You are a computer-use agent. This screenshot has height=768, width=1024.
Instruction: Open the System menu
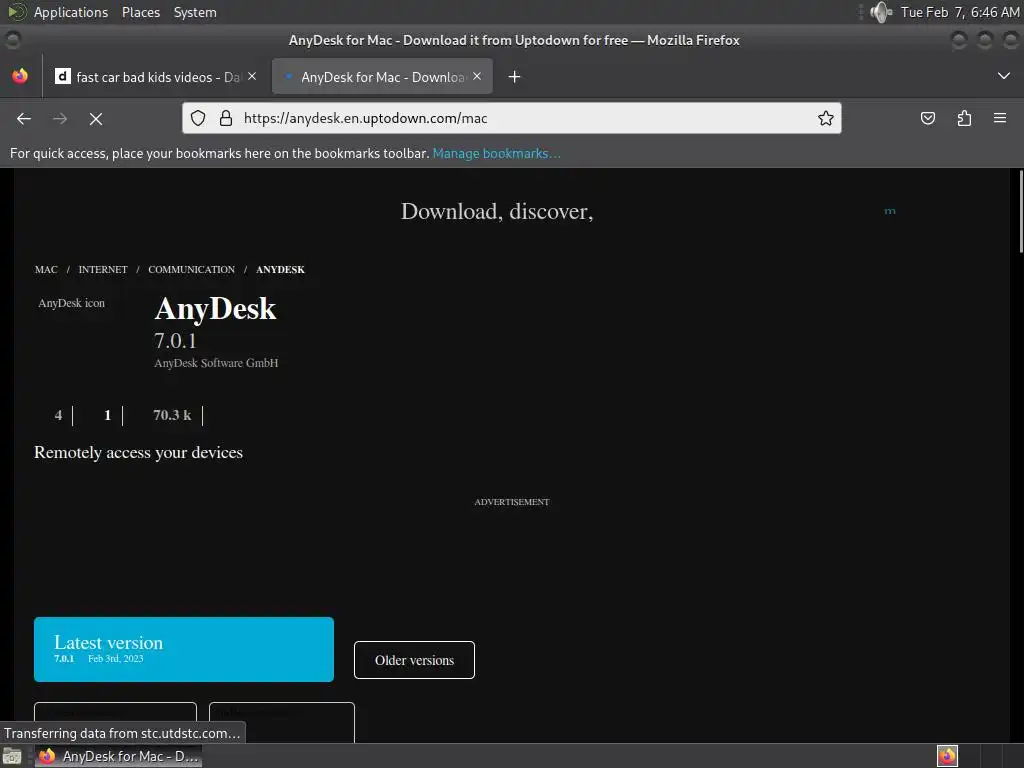(195, 12)
